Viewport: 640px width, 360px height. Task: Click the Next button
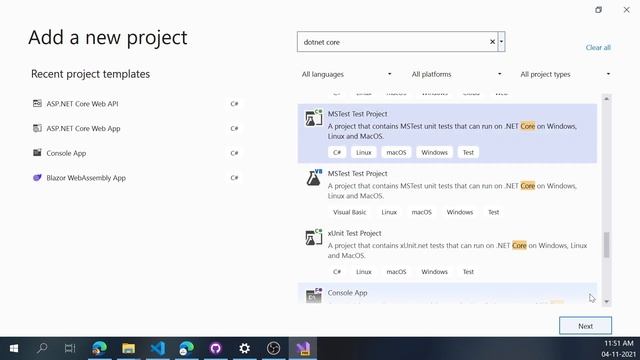pyautogui.click(x=585, y=326)
